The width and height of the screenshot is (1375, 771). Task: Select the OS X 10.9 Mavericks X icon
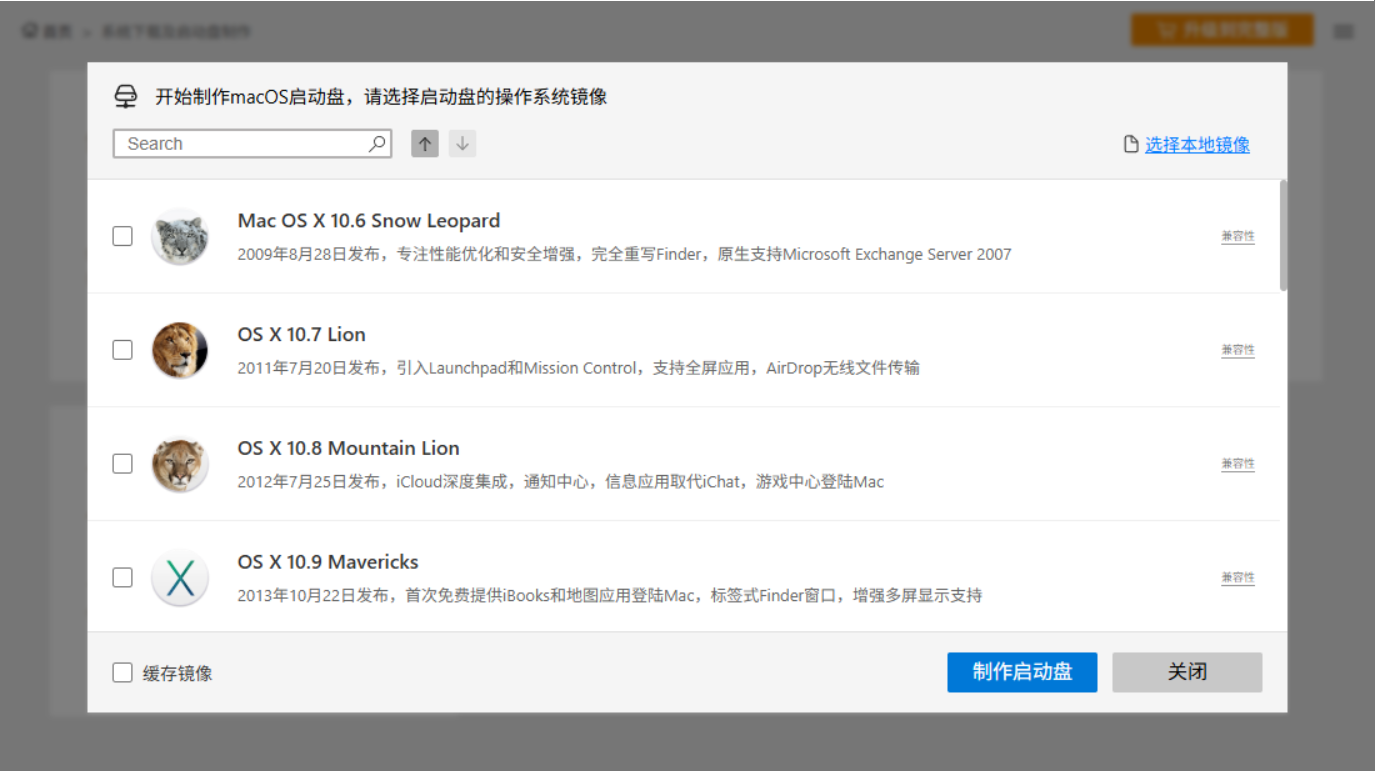coord(180,577)
